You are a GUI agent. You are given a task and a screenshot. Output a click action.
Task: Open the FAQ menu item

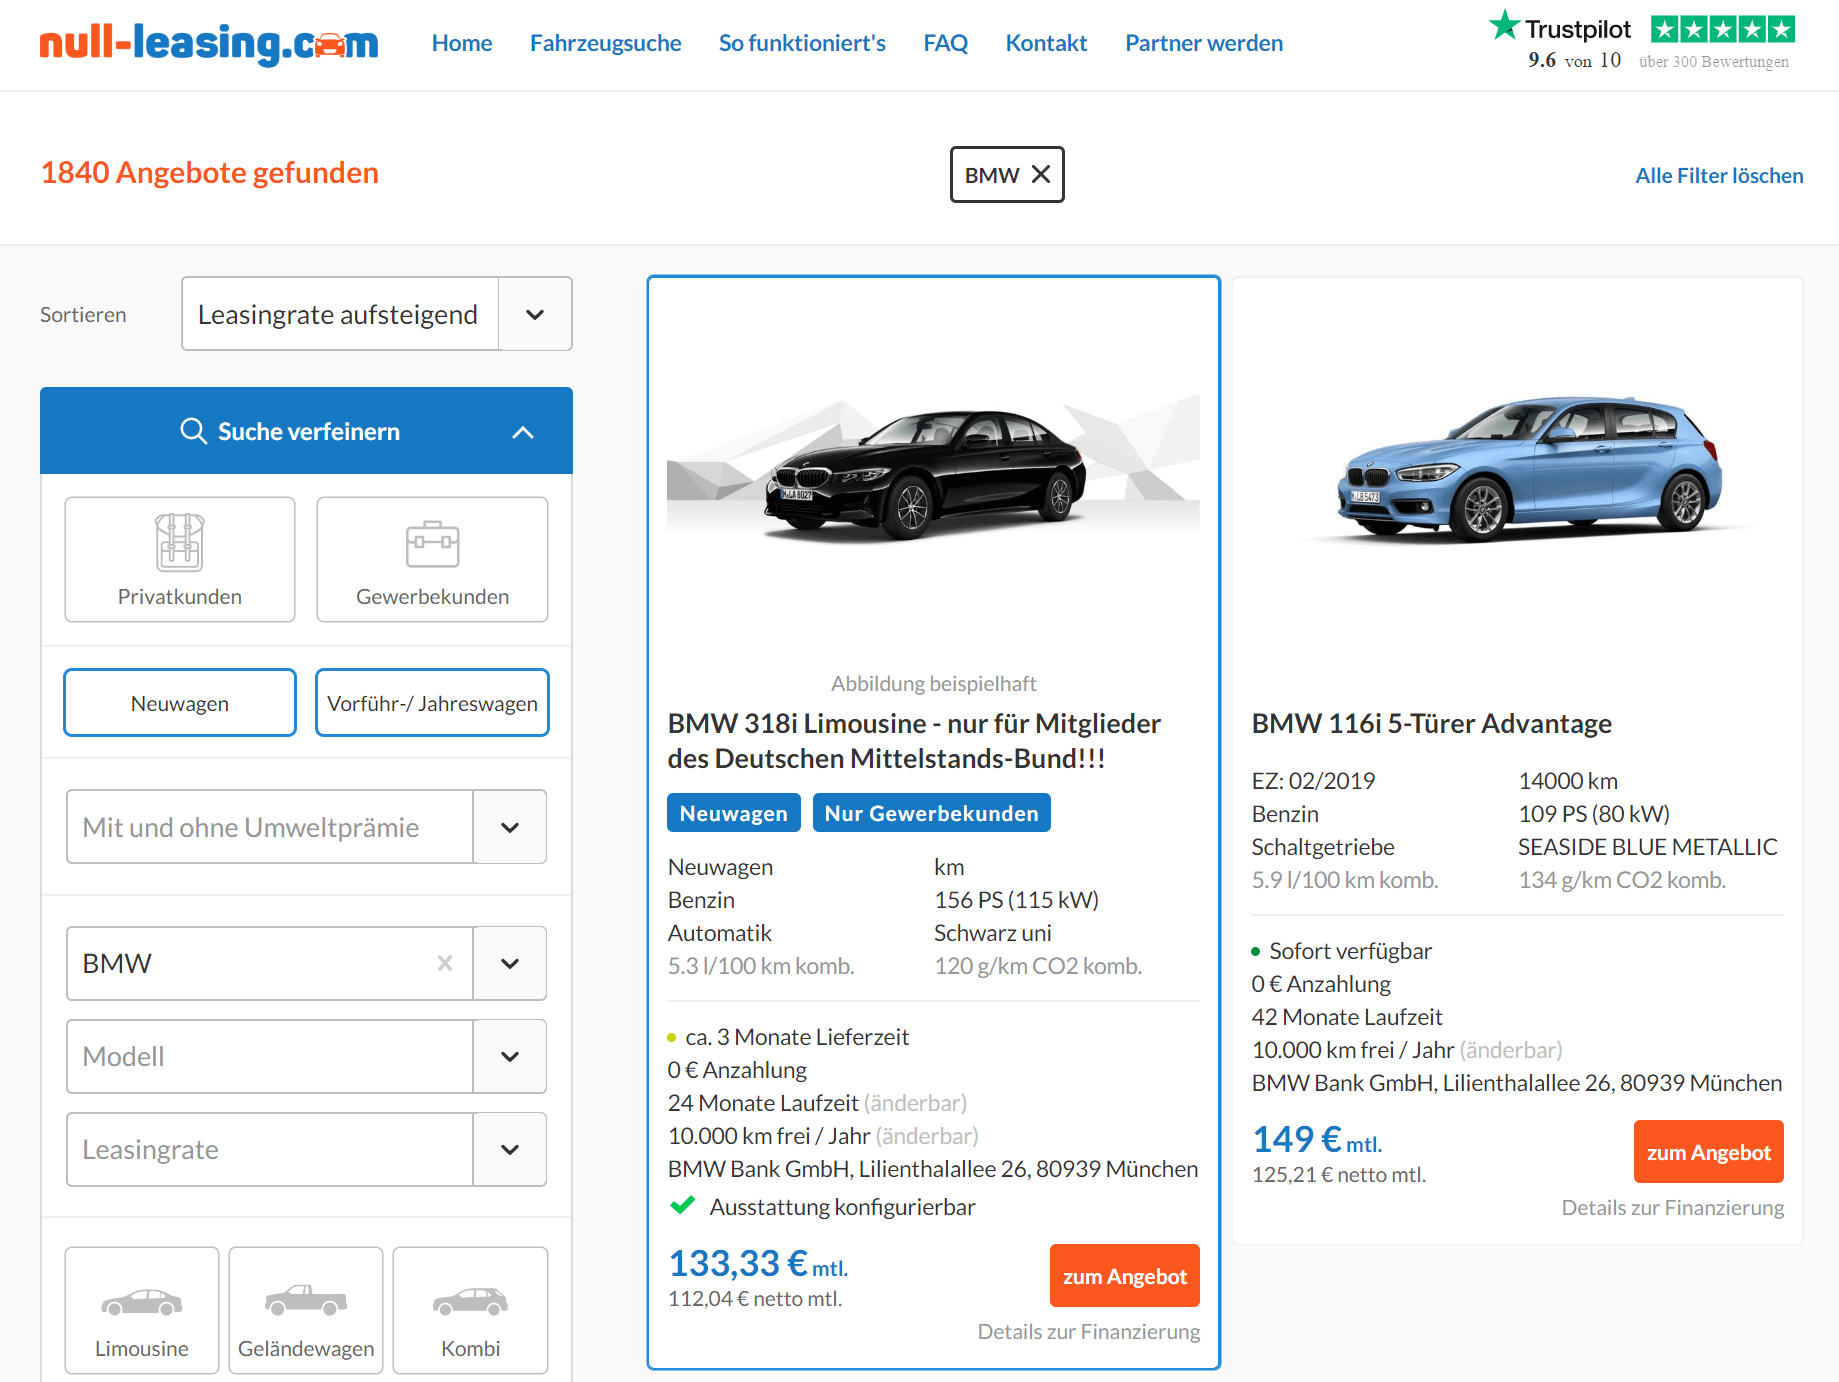946,43
